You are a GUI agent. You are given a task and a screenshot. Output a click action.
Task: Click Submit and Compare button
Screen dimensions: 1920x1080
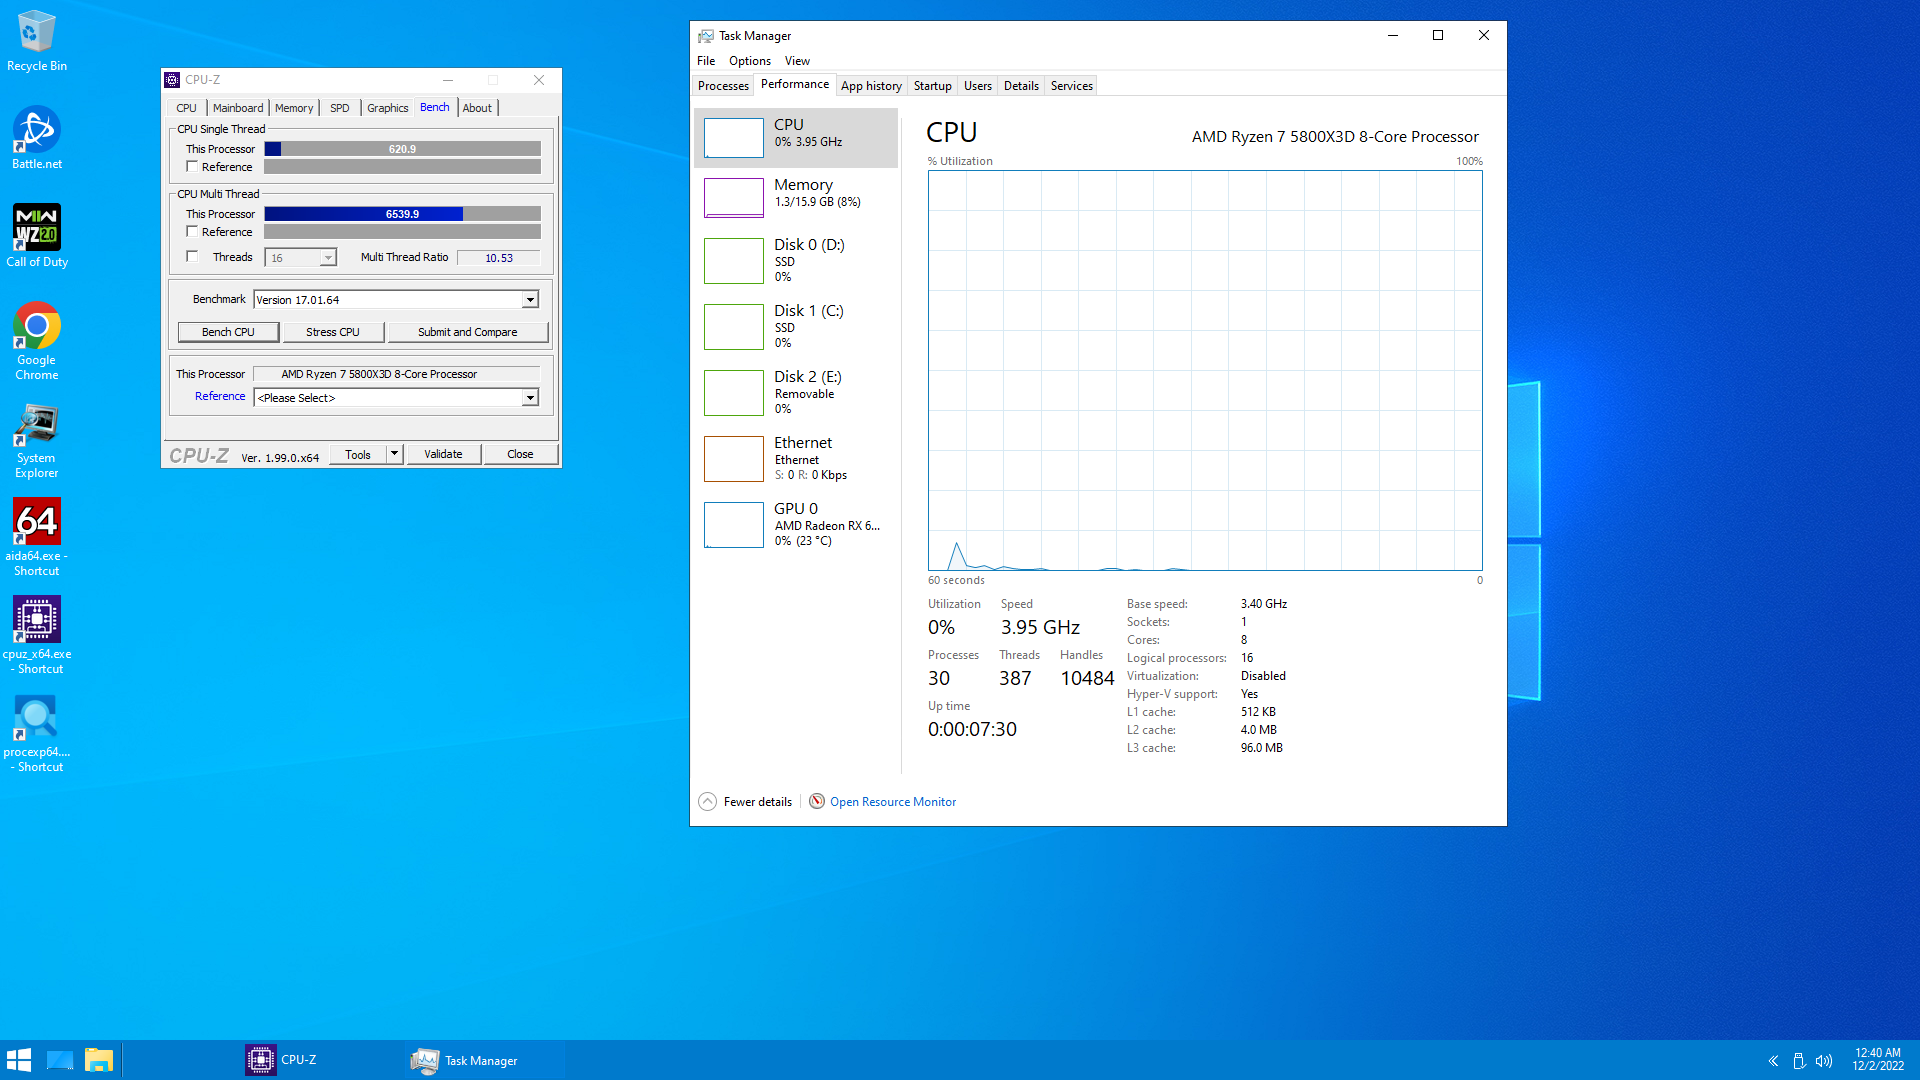click(468, 332)
